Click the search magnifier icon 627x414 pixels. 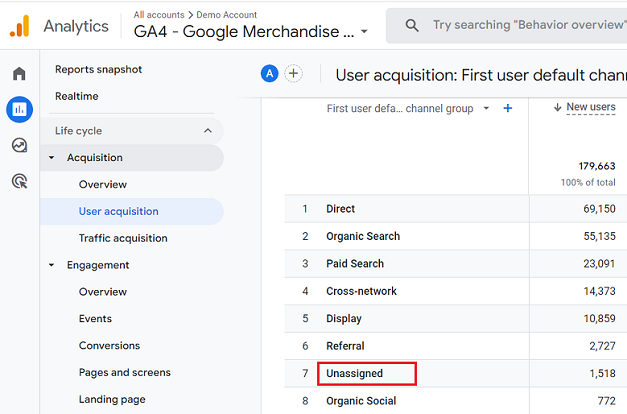[411, 25]
